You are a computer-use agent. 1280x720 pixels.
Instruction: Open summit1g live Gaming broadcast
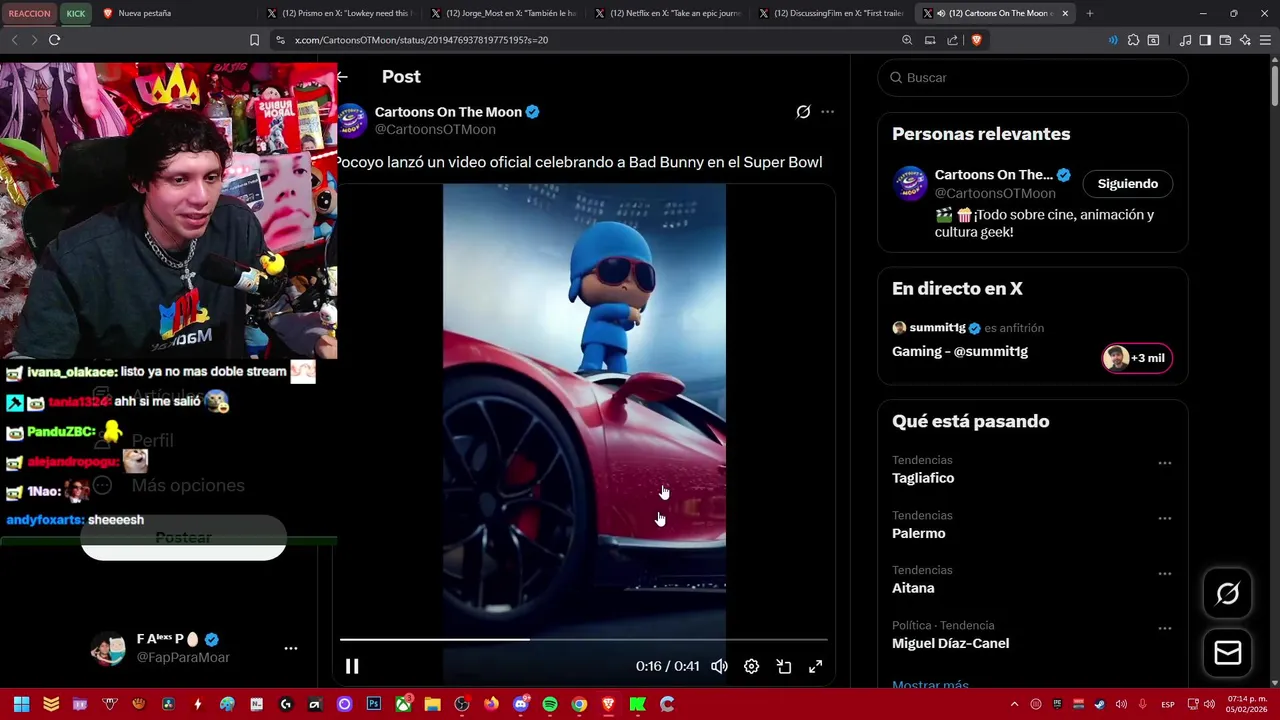click(960, 351)
